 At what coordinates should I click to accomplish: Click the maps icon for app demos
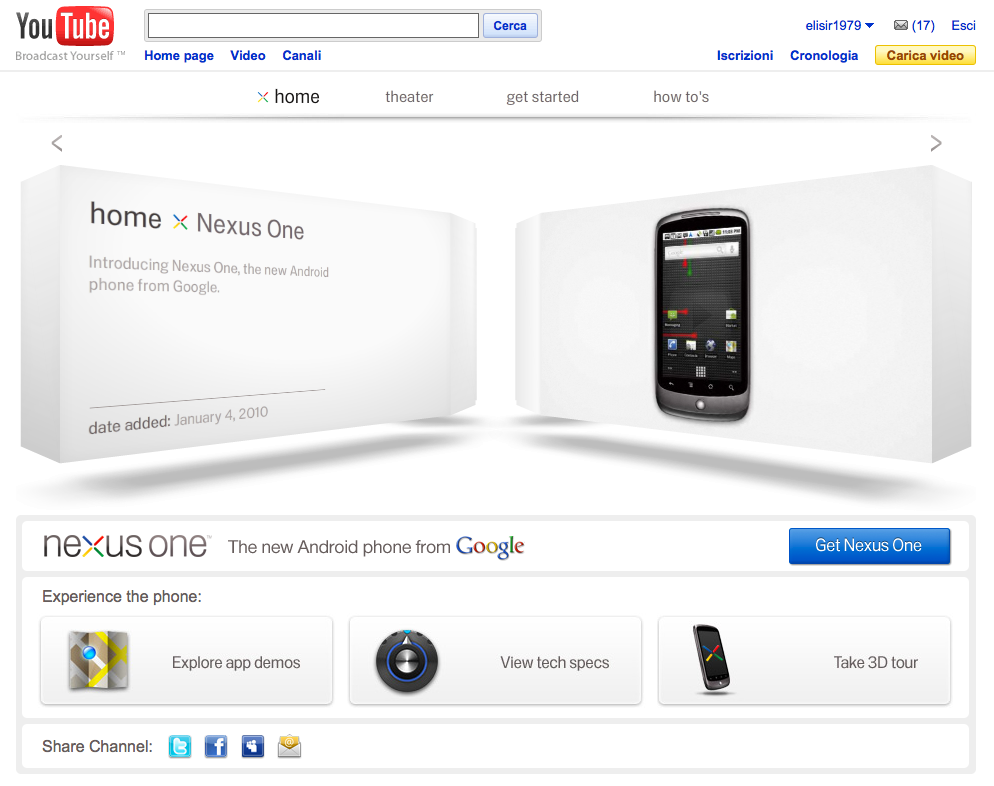pyautogui.click(x=98, y=660)
